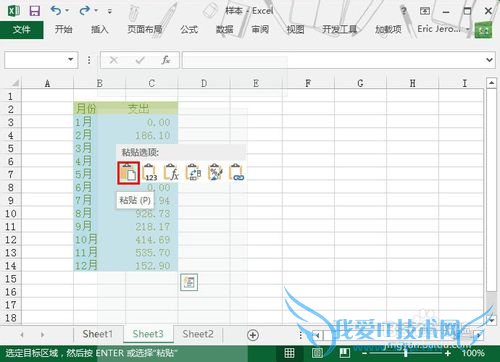This screenshot has height=362, width=500.
Task: Open the 文件 File tab
Action: click(x=22, y=30)
